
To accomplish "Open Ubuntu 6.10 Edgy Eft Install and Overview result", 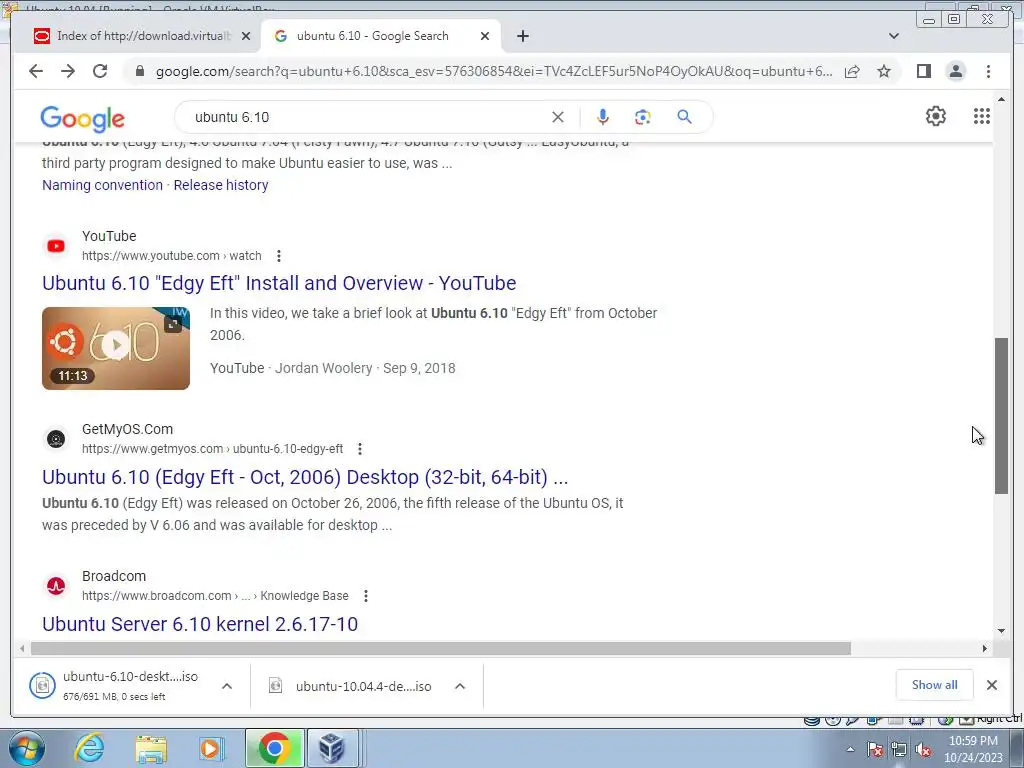I will tap(279, 283).
